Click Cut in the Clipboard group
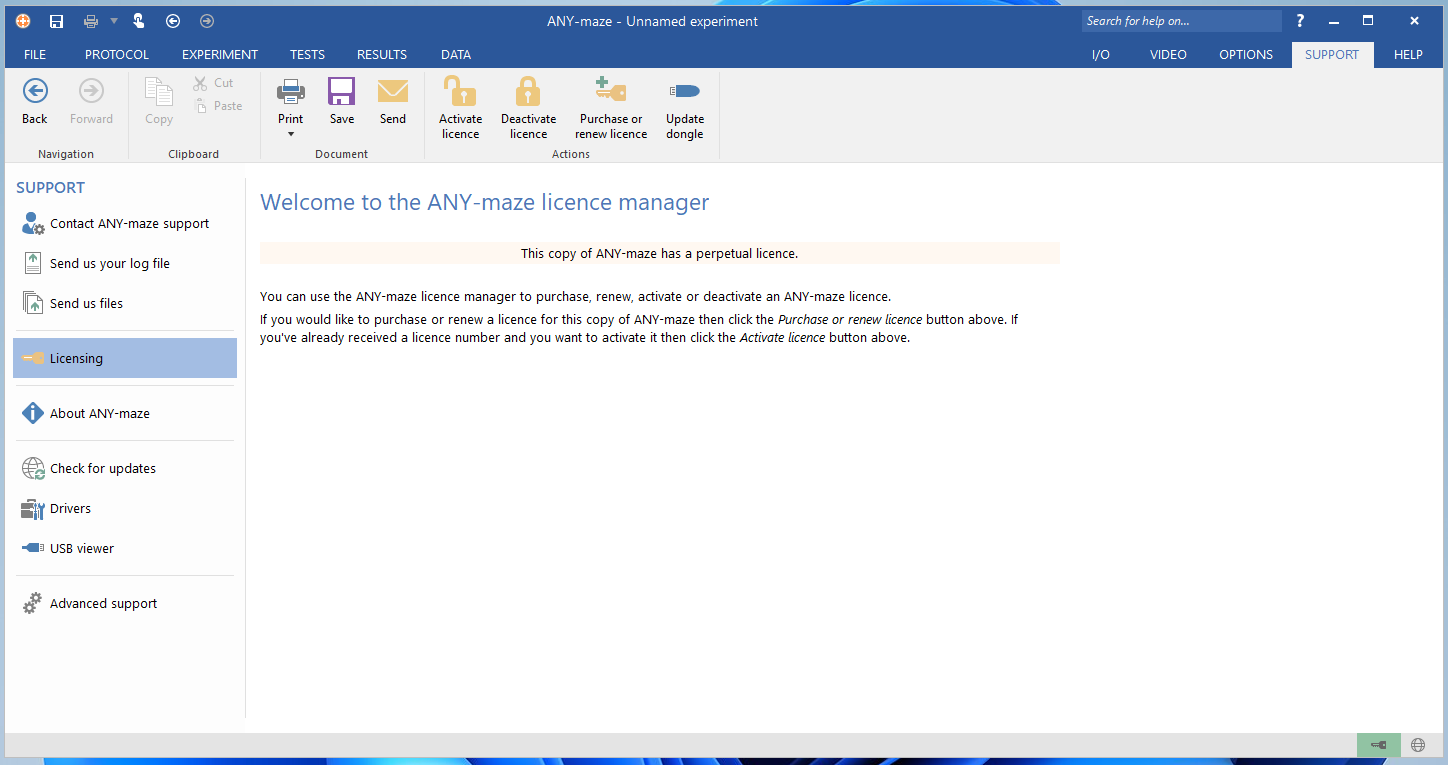The image size is (1448, 765). pyautogui.click(x=213, y=83)
